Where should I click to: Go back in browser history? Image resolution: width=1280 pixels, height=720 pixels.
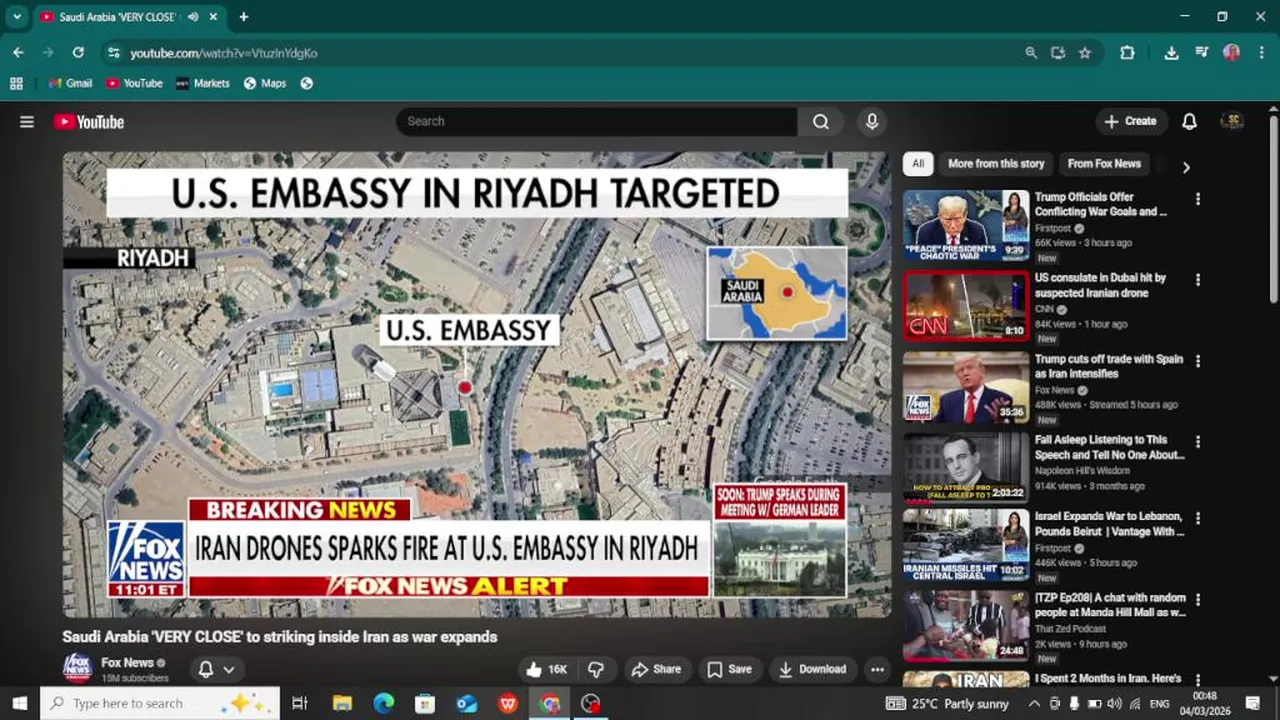18,53
